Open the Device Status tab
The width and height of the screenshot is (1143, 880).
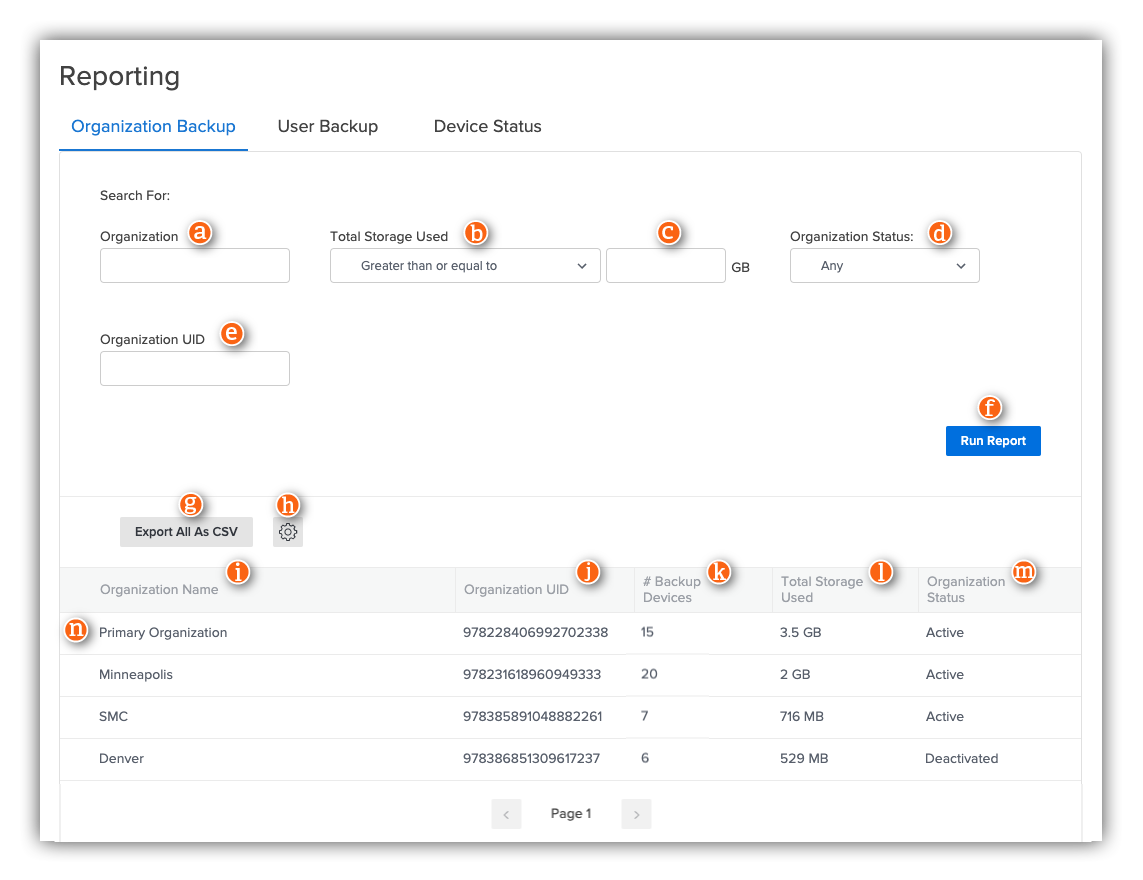coord(487,126)
